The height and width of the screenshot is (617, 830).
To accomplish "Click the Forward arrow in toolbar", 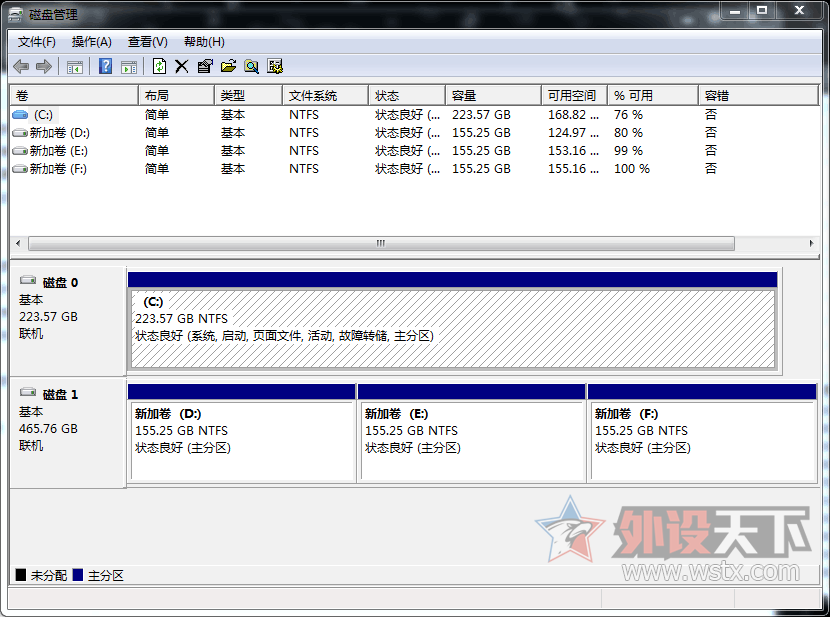I will click(x=44, y=67).
